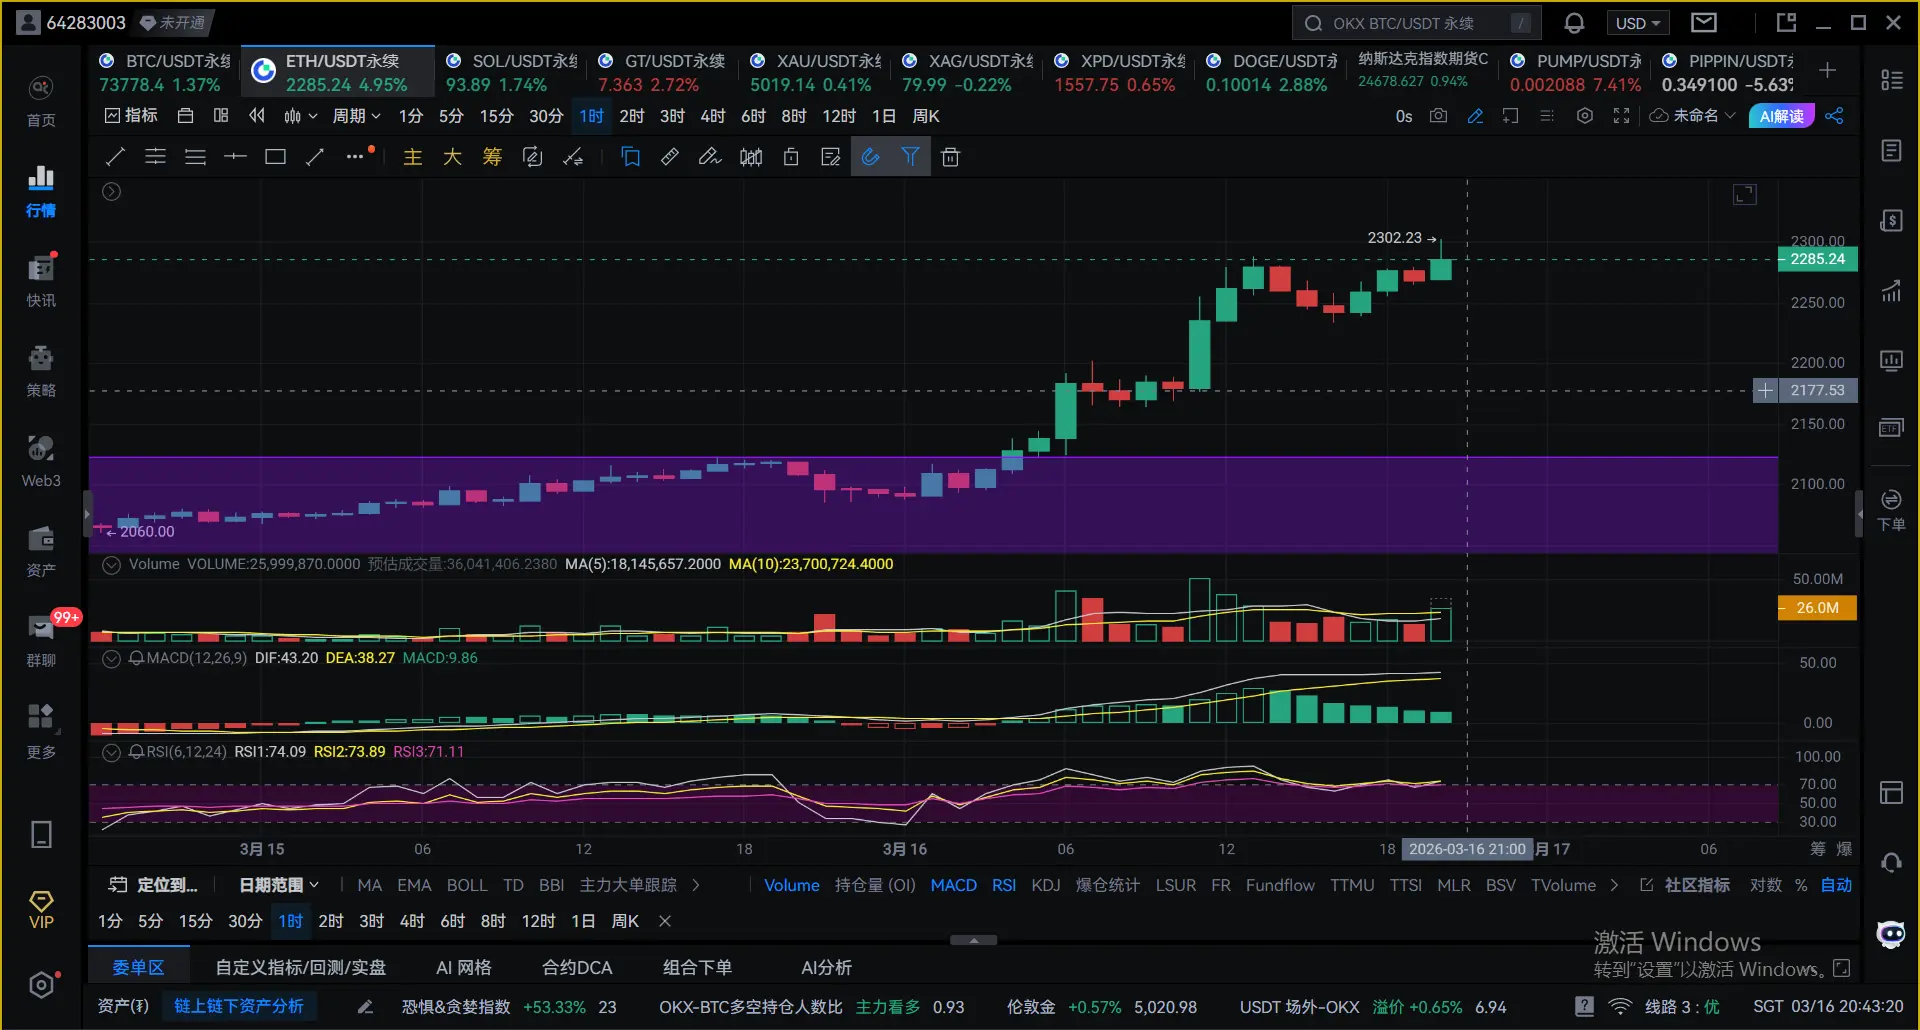This screenshot has height=1030, width=1920.
Task: Open the 合约DCA tab
Action: click(577, 967)
